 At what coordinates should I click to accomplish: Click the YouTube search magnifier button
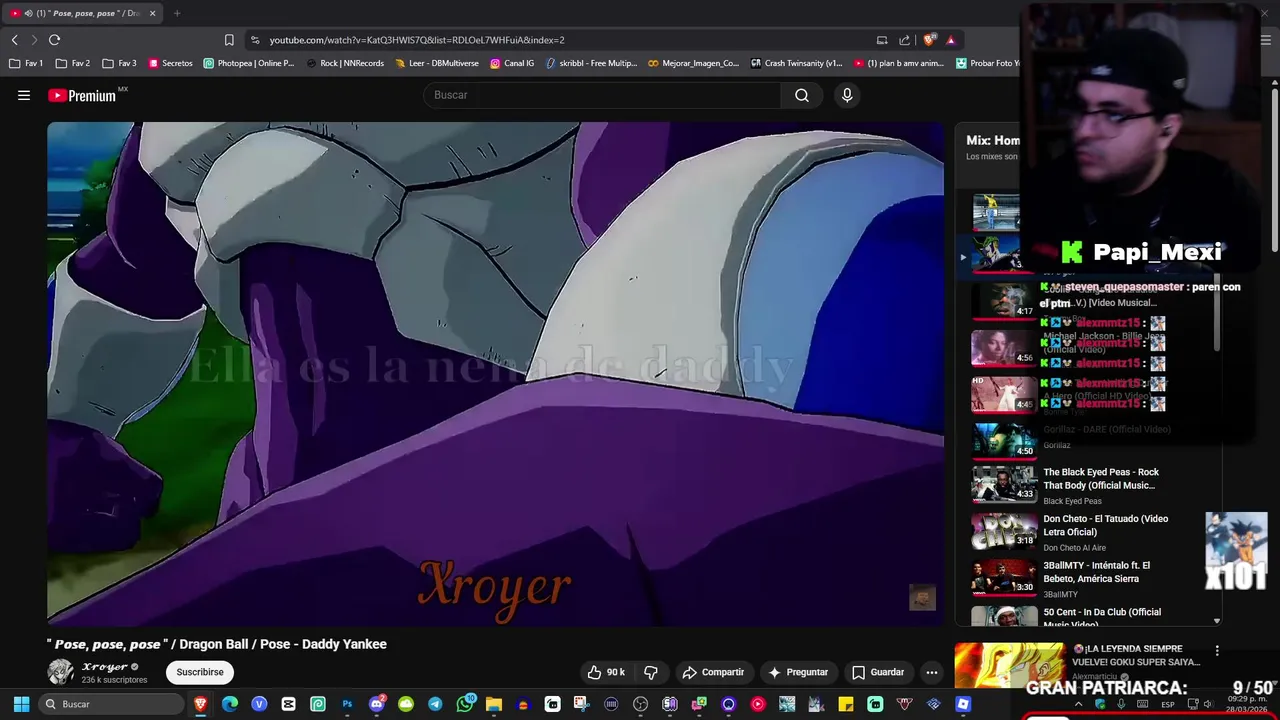802,95
